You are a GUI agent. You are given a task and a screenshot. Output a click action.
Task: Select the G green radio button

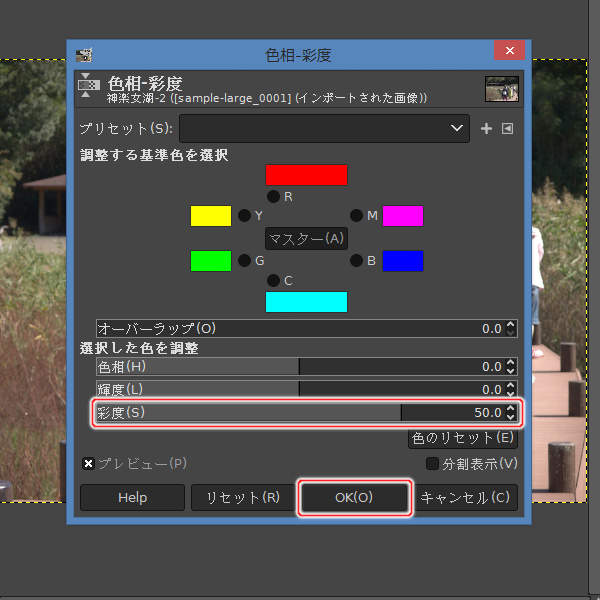click(x=245, y=261)
